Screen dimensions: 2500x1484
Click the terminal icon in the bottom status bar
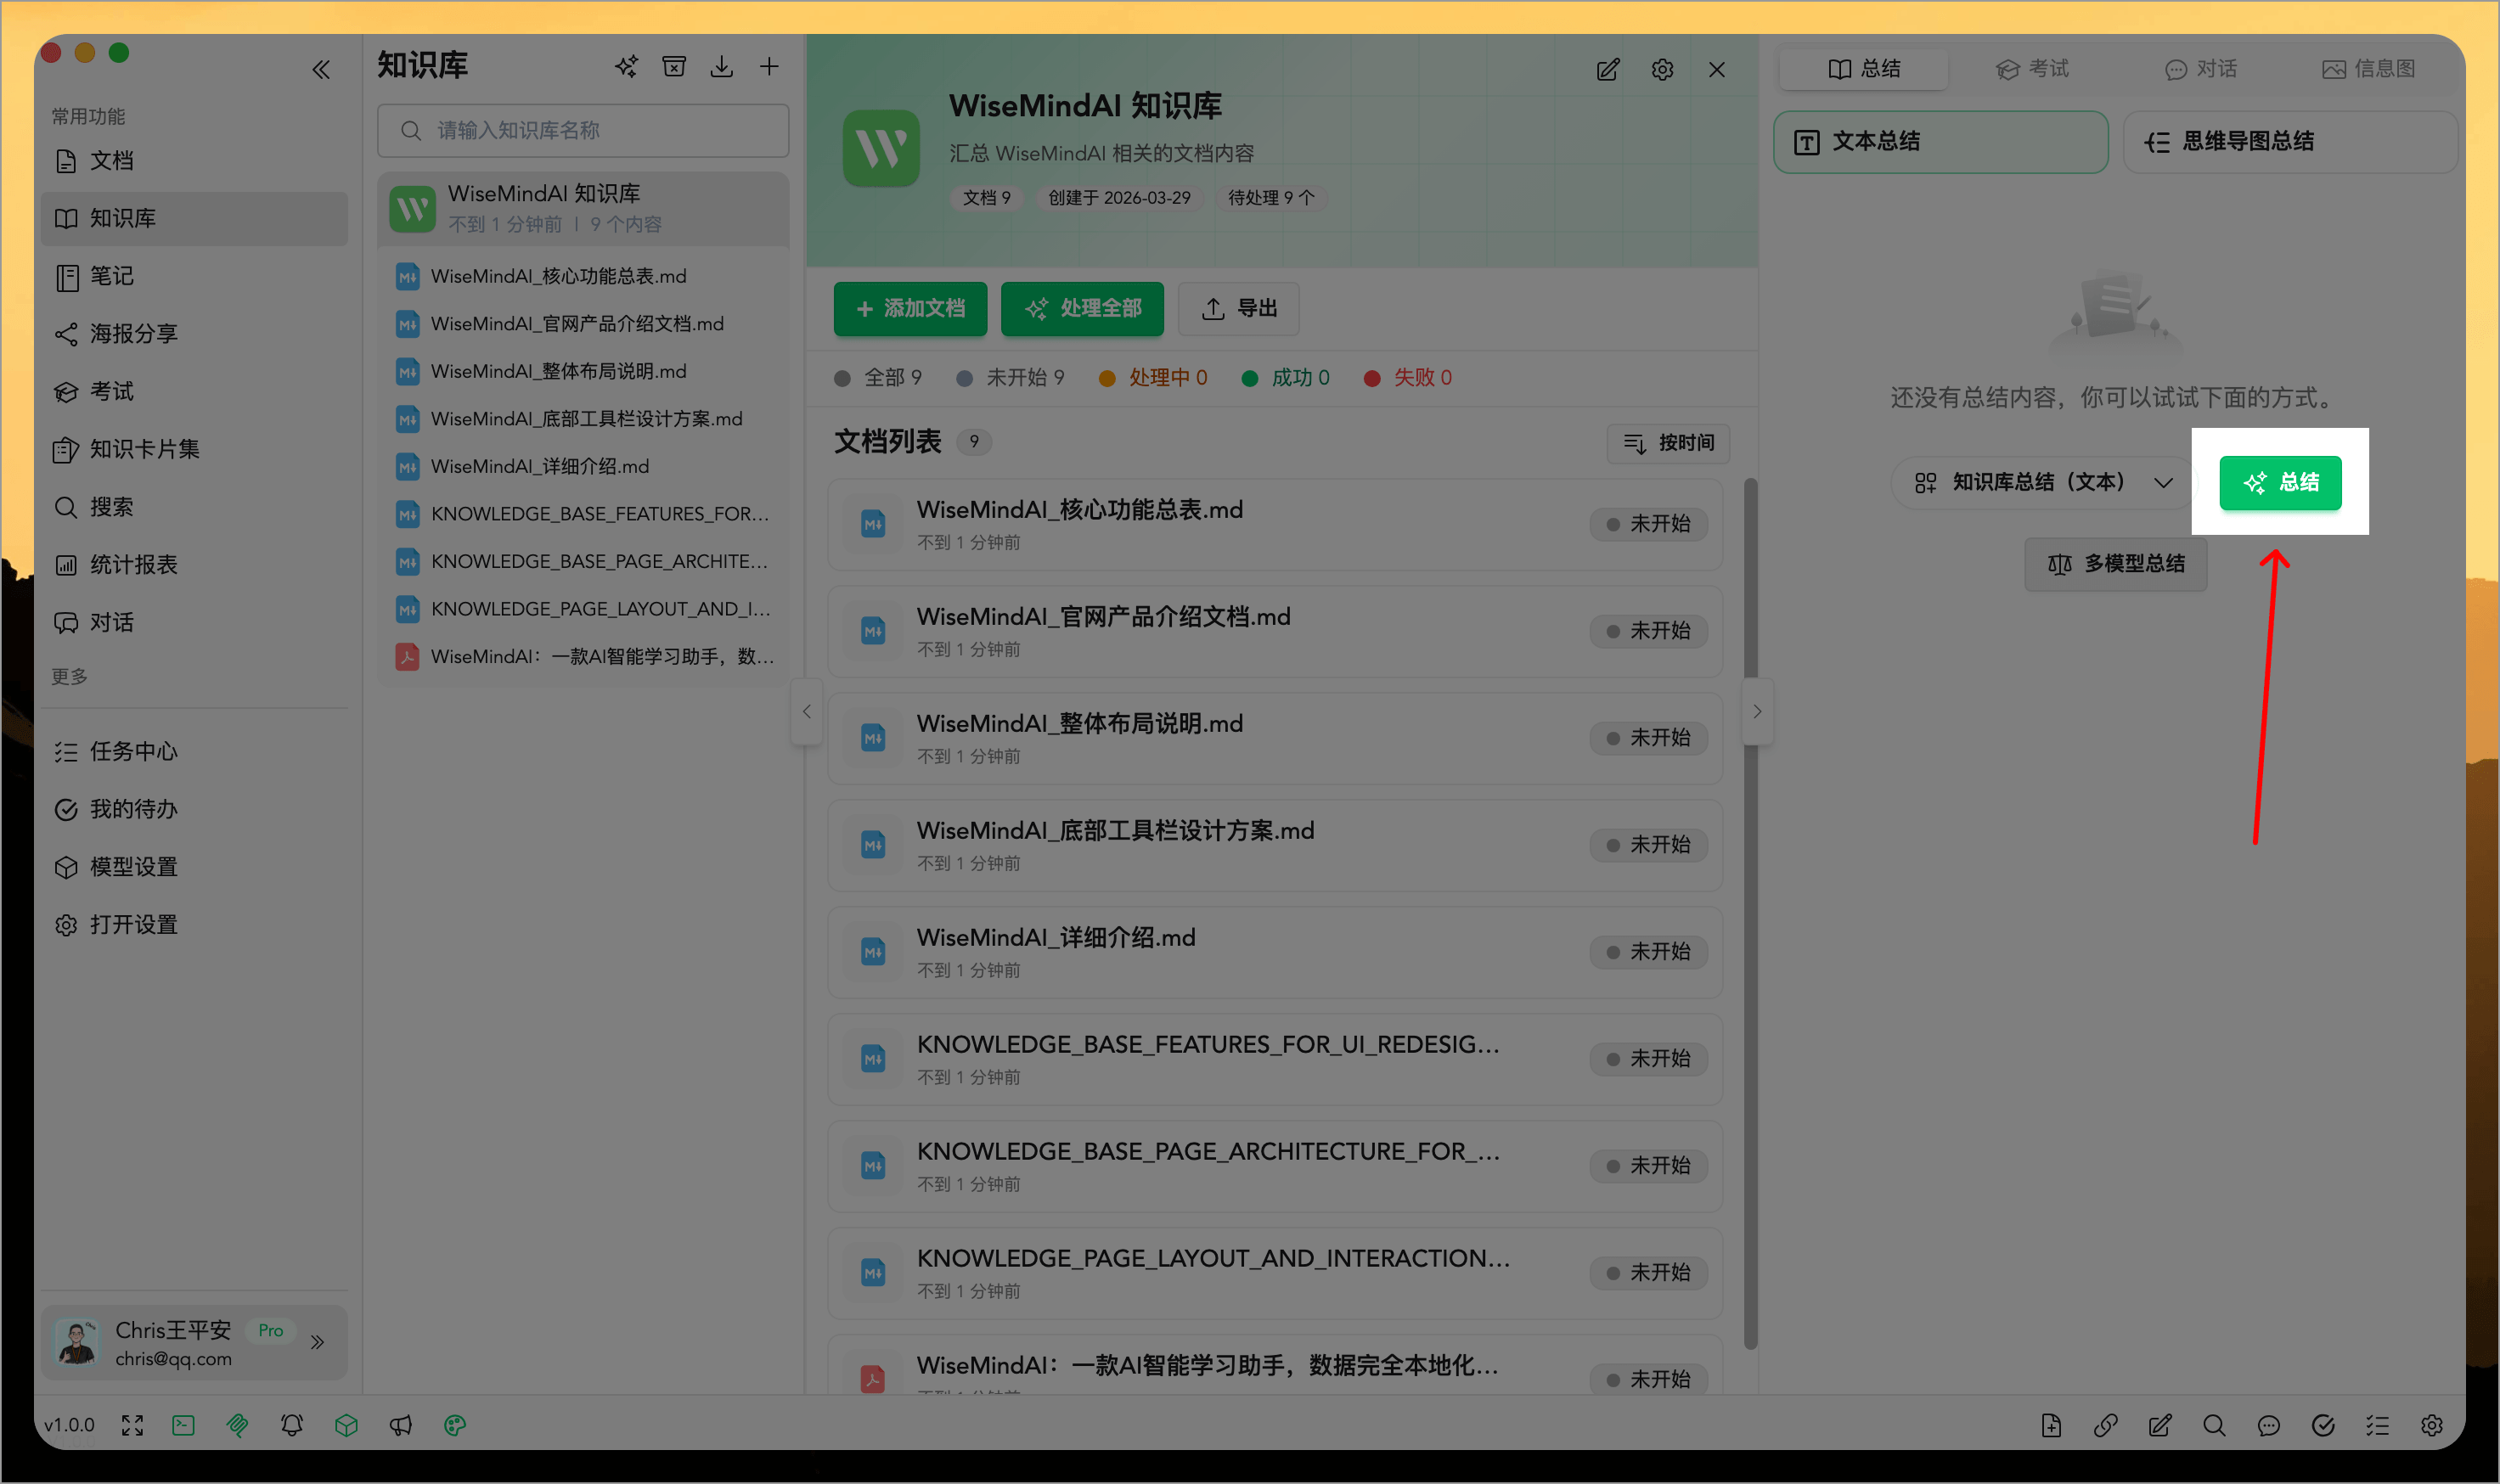tap(183, 1425)
